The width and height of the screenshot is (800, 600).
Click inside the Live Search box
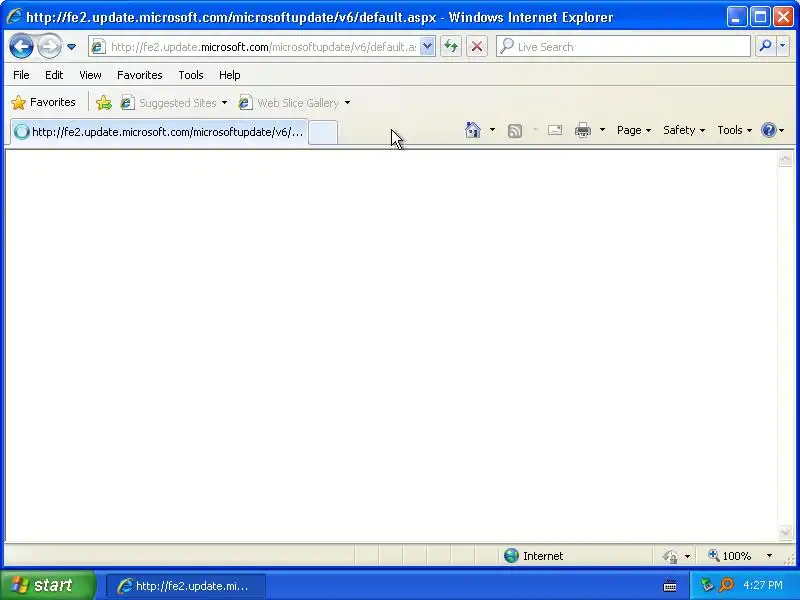coord(623,46)
